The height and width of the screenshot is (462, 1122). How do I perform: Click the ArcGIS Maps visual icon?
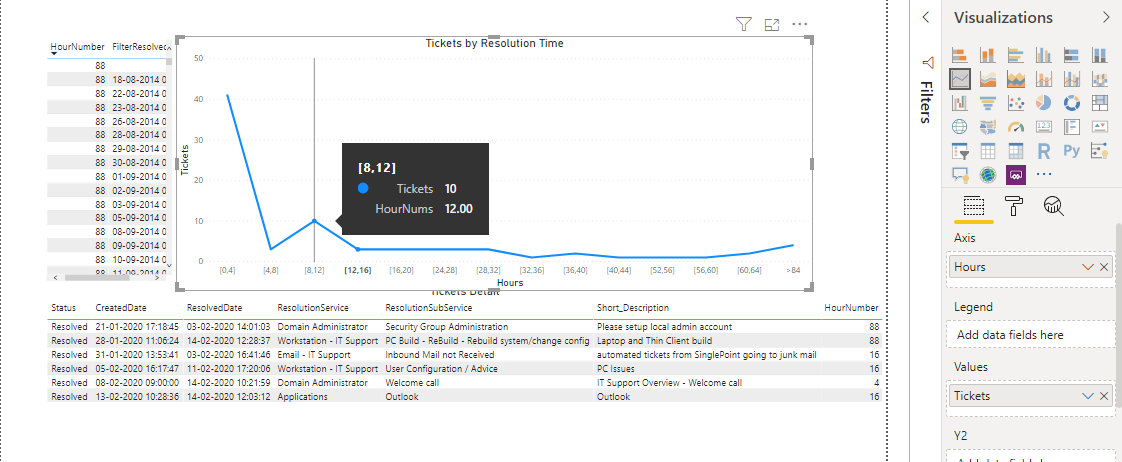[987, 174]
